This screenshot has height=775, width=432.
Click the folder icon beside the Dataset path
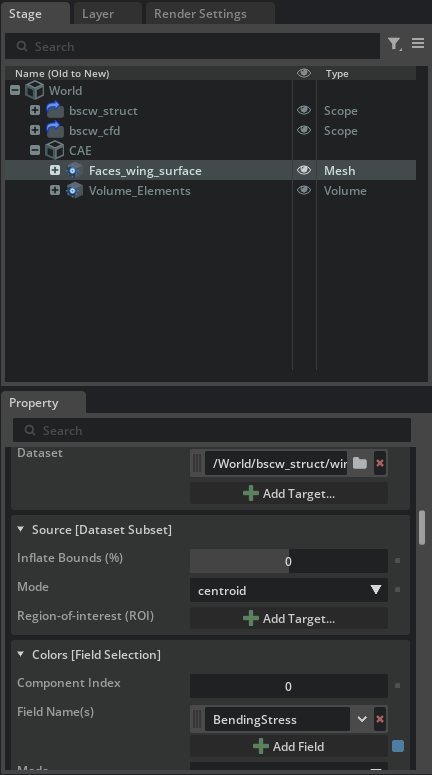(x=360, y=463)
